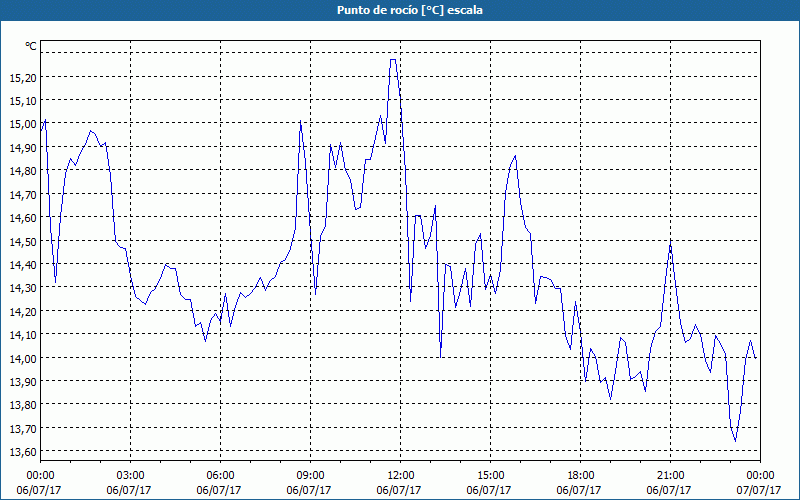Click the 13,60 y-axis label
The width and height of the screenshot is (800, 500).
click(23, 452)
